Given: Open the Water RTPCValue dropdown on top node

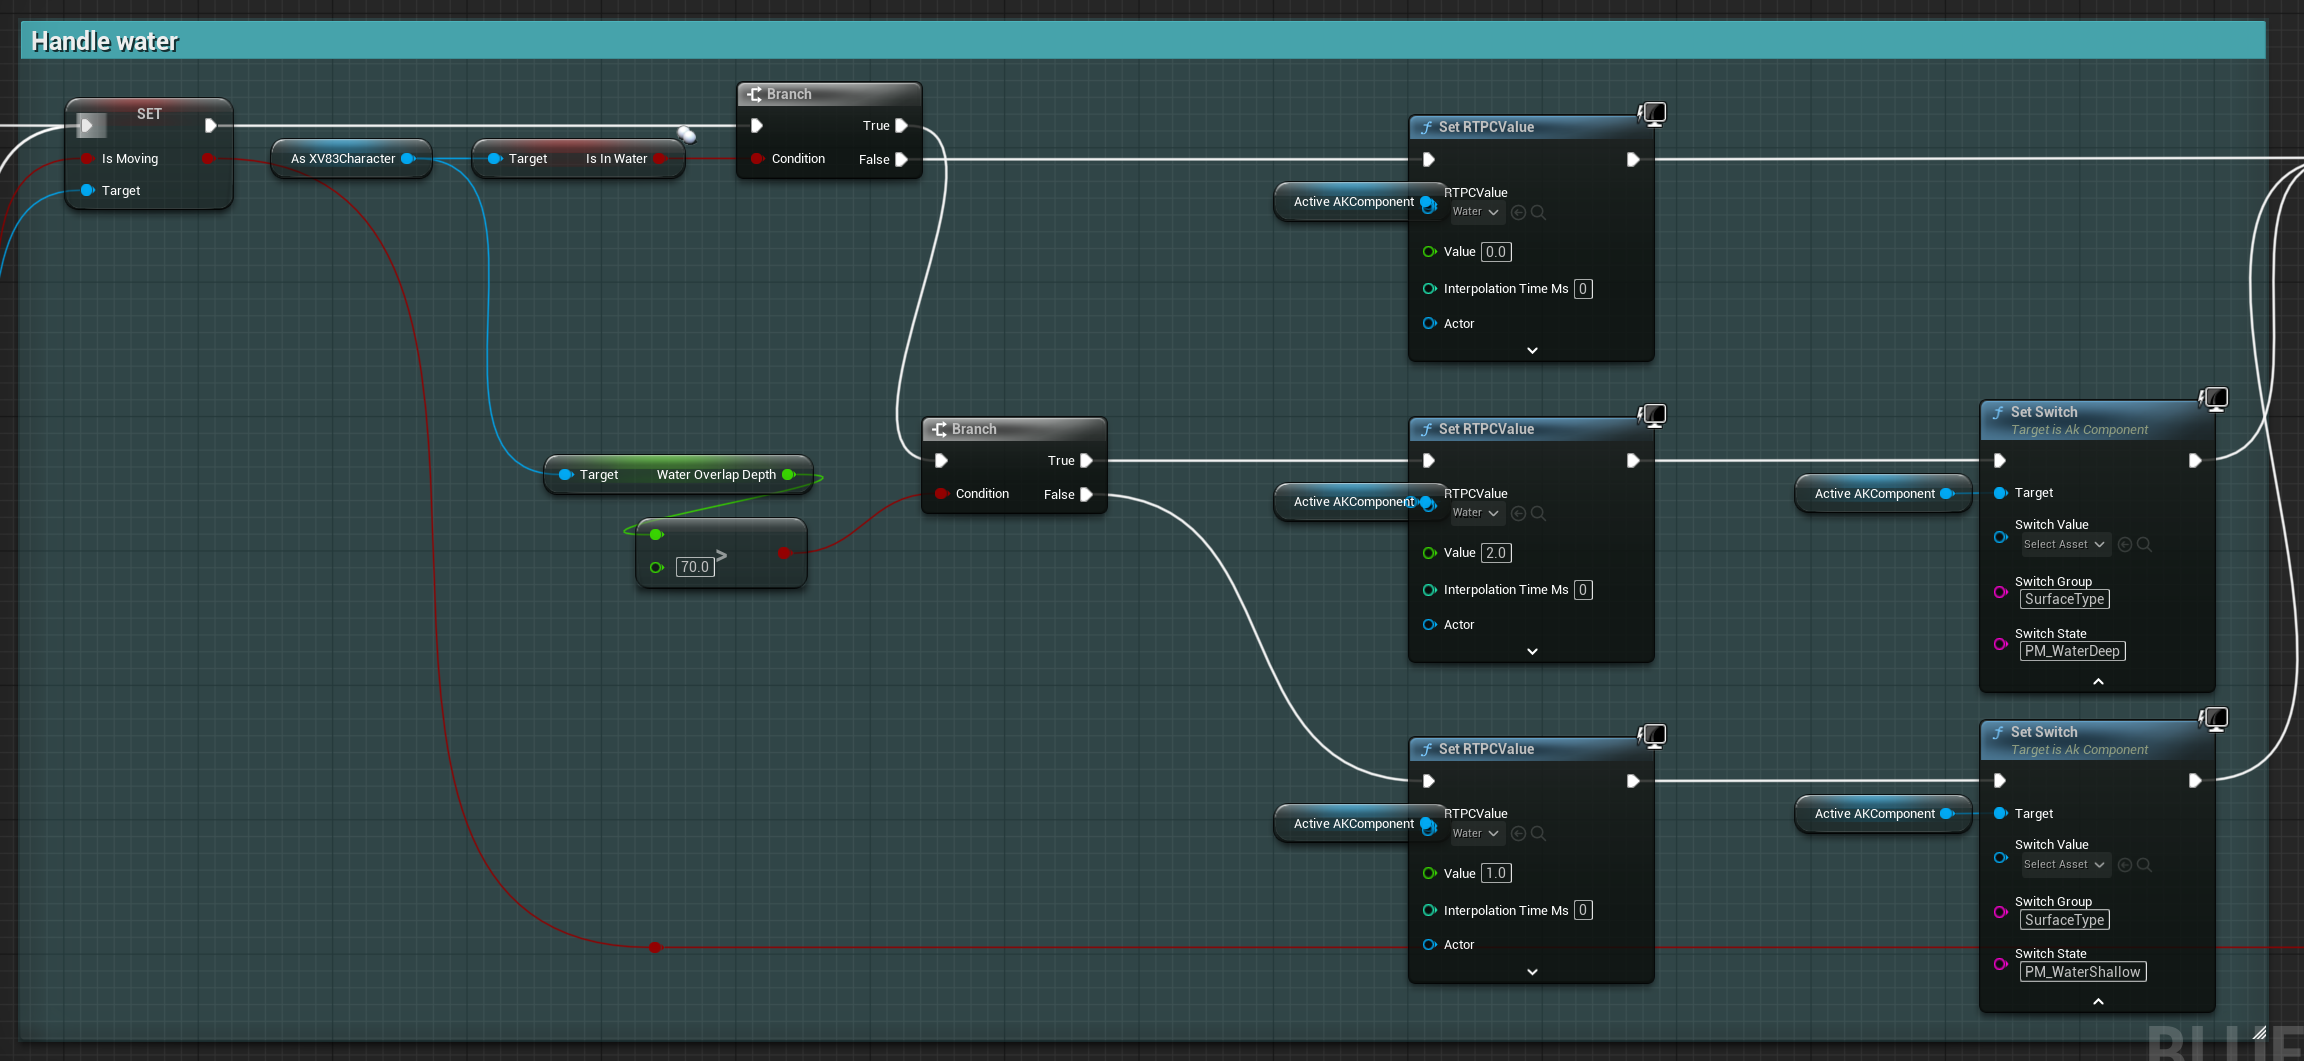Looking at the screenshot, I should point(1476,212).
